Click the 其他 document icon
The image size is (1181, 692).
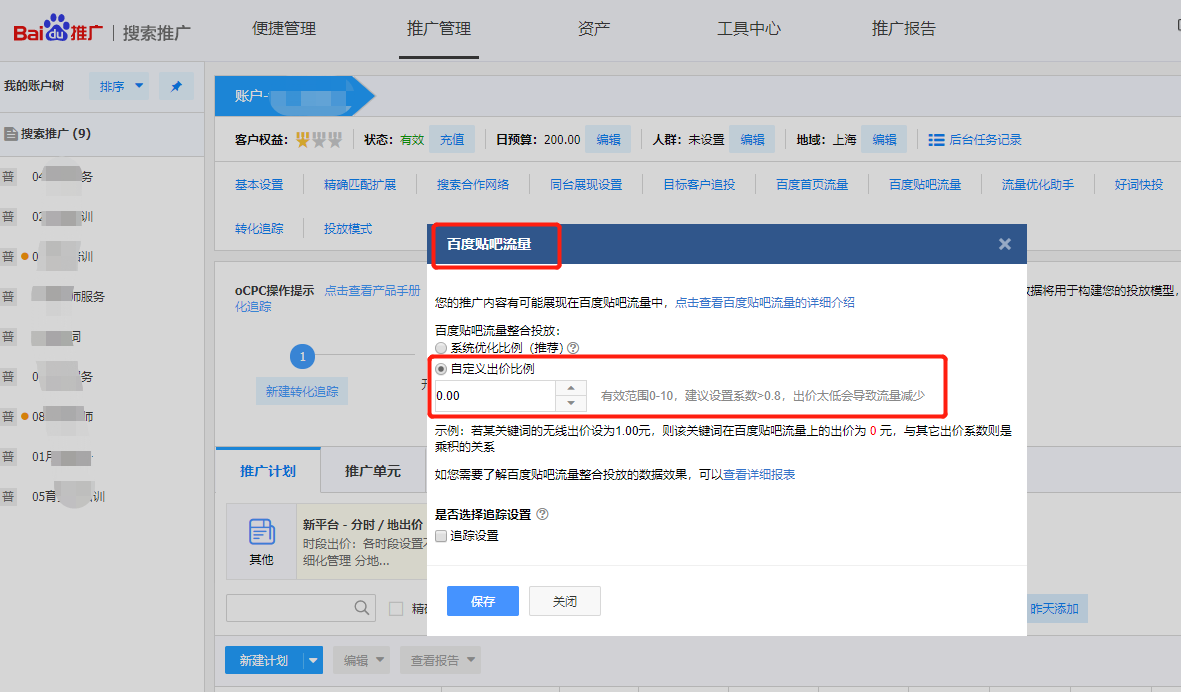(x=261, y=532)
